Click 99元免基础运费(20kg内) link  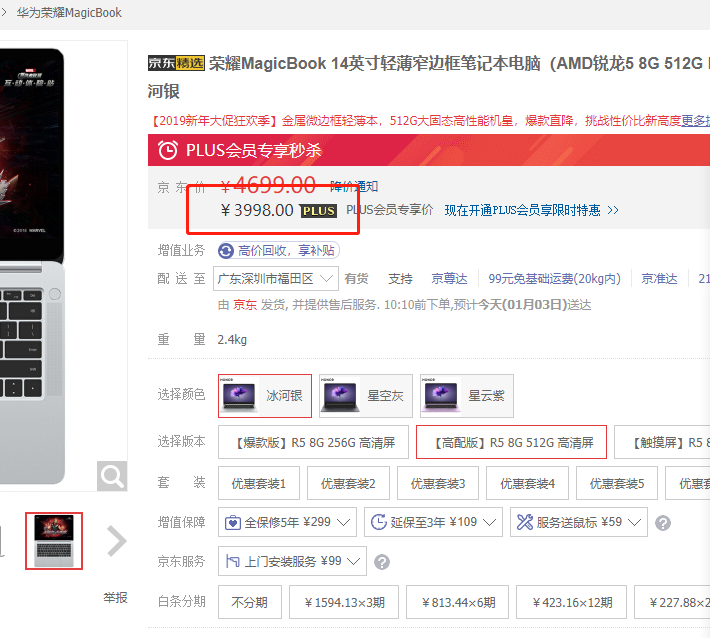pos(554,278)
